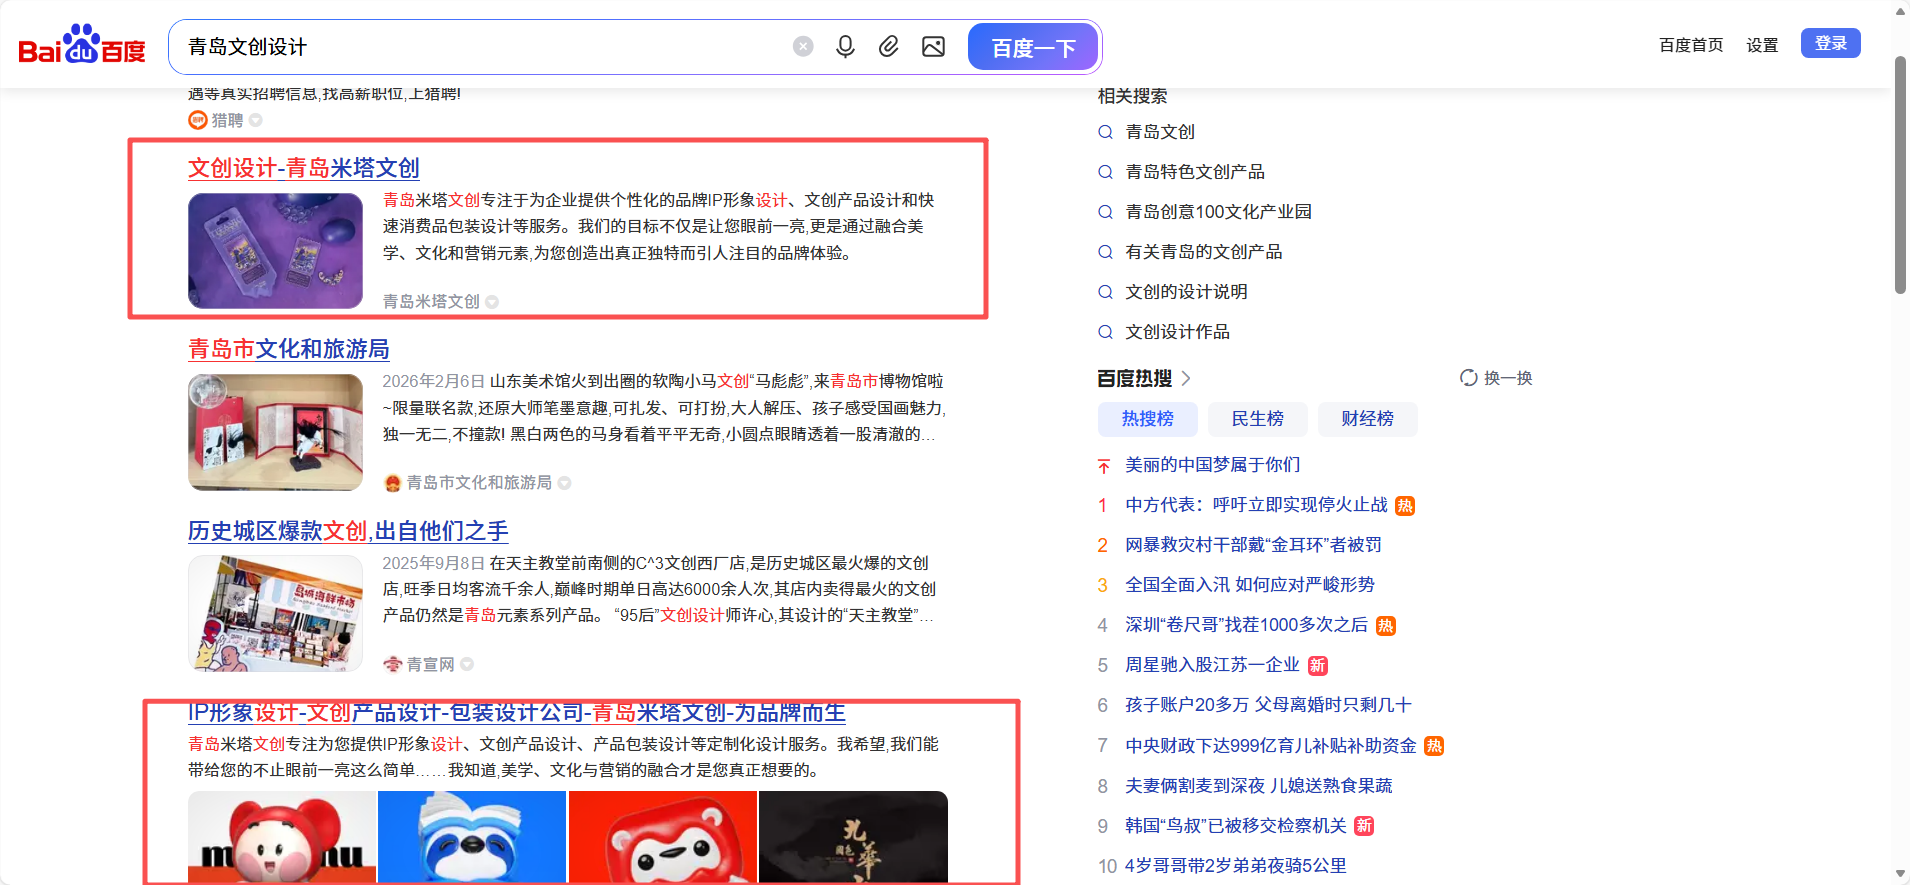This screenshot has width=1910, height=885.
Task: Switch to the 财经榜 tab
Action: coord(1367,419)
